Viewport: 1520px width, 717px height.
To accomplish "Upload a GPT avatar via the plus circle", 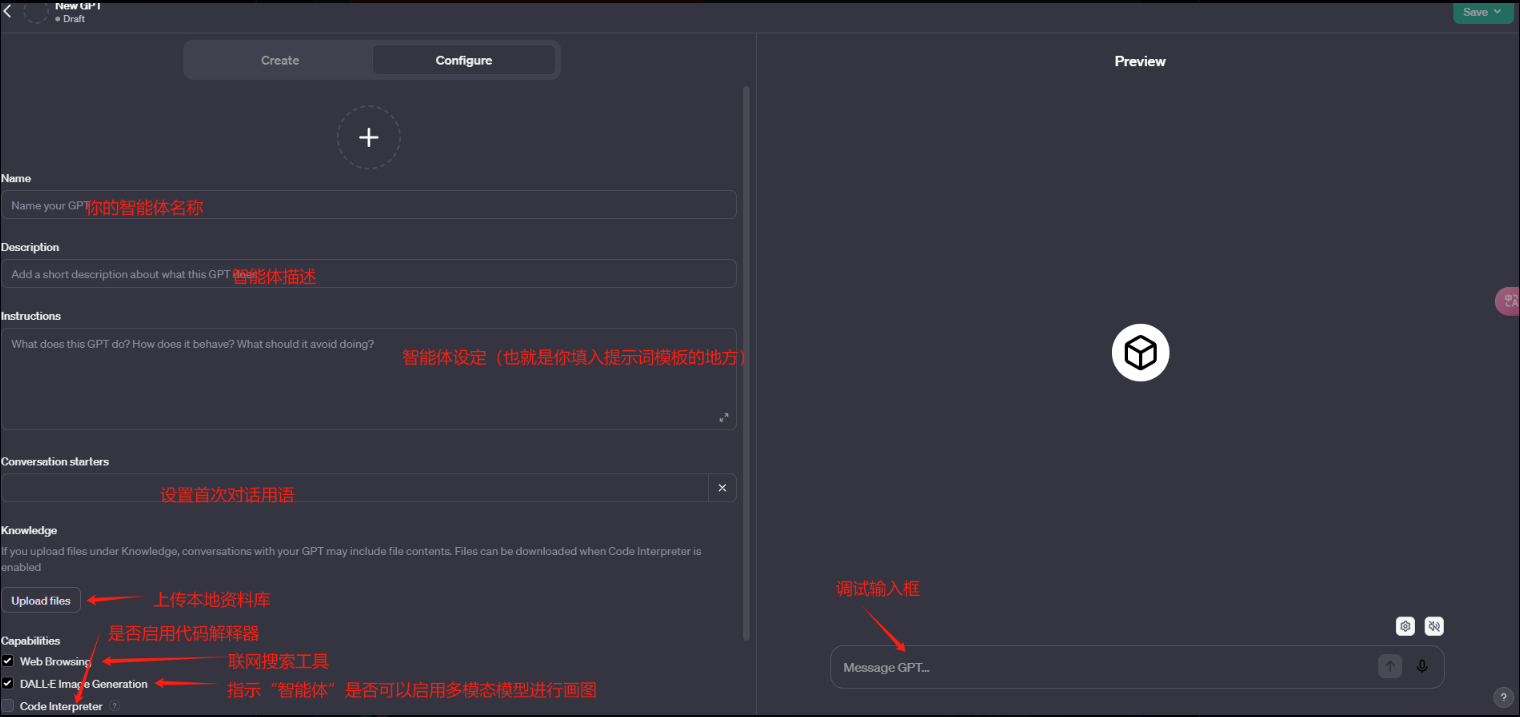I will [369, 138].
